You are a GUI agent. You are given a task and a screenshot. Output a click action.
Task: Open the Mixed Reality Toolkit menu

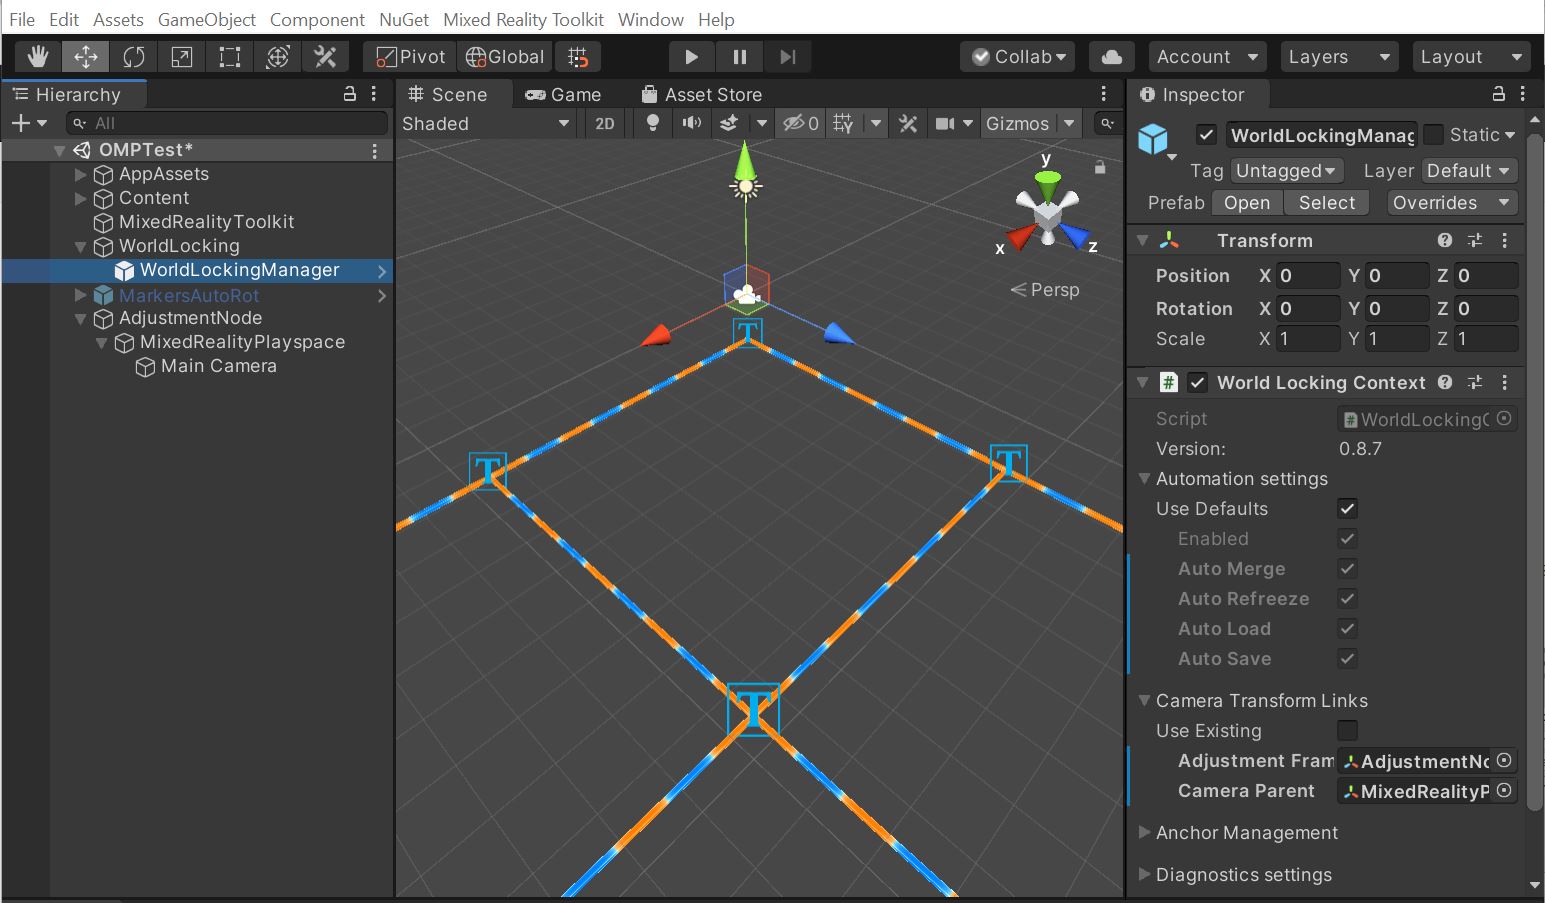tap(523, 19)
